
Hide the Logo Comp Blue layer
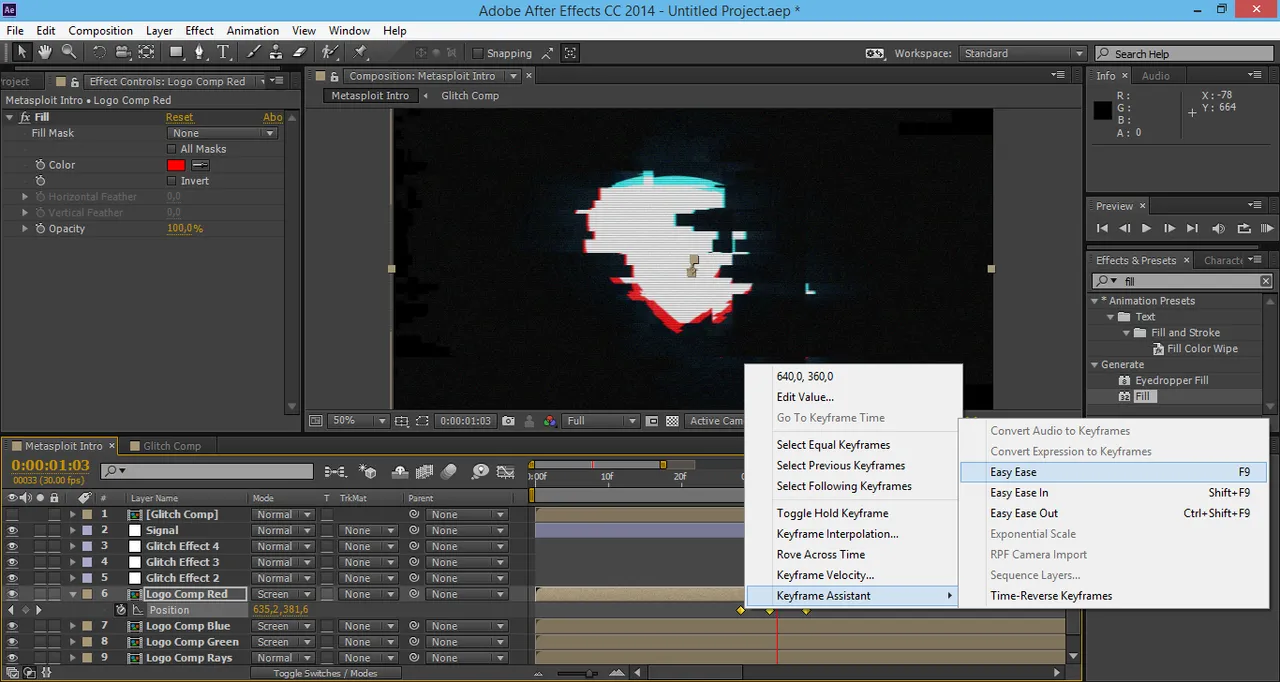tap(12, 626)
